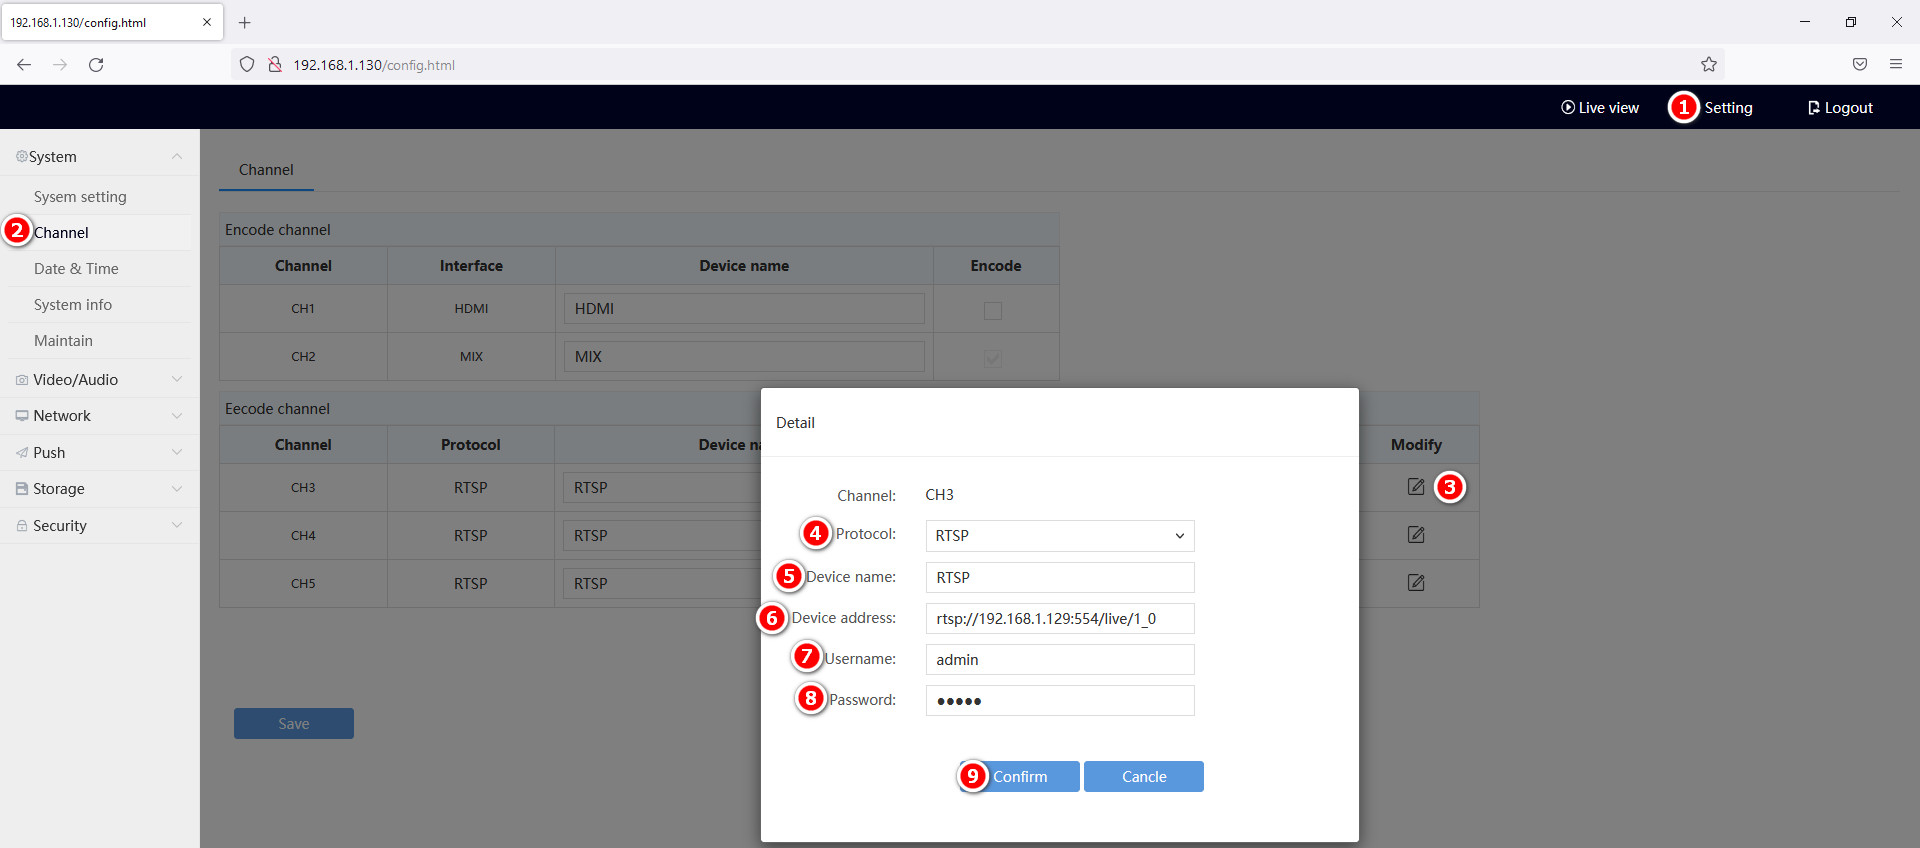Image resolution: width=1920 pixels, height=848 pixels.
Task: Open the Firefox application menu icon
Action: (x=1895, y=65)
